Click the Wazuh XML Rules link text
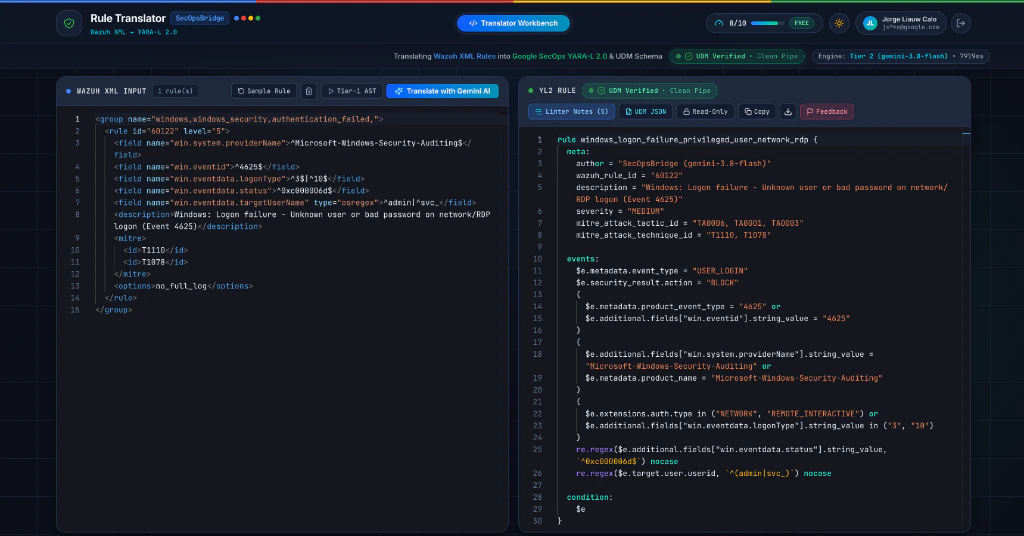1024x536 pixels. pos(464,56)
